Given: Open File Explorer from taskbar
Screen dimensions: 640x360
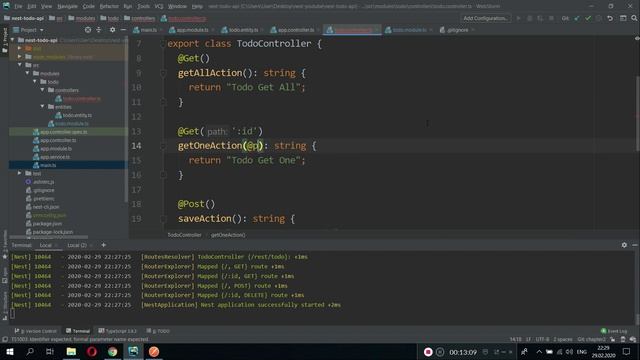Looking at the screenshot, I should [71, 351].
